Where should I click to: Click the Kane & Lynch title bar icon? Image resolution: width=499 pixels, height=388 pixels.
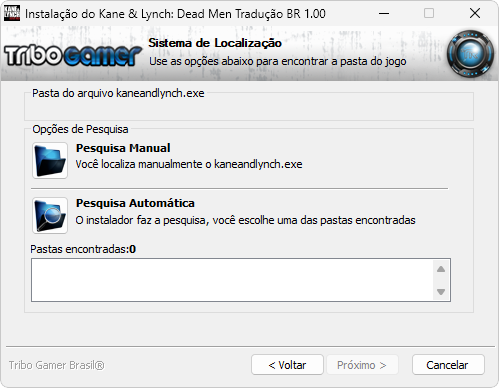[x=12, y=13]
